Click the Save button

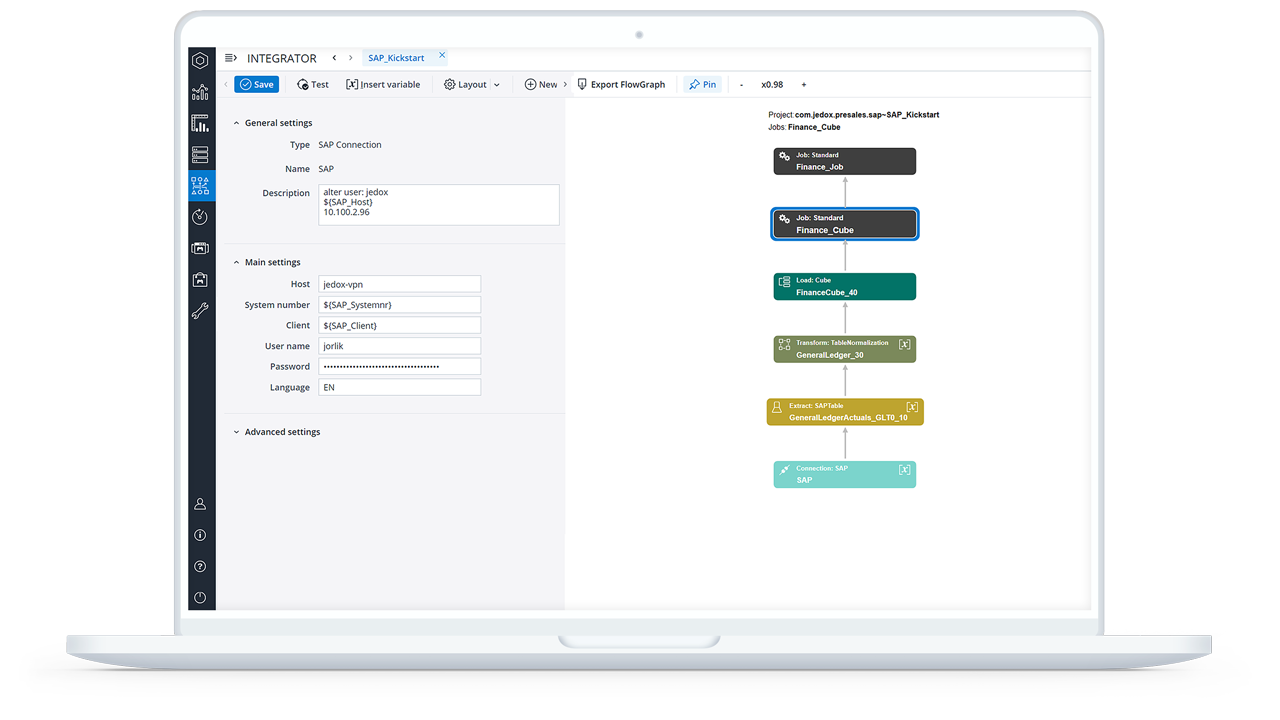pos(257,85)
